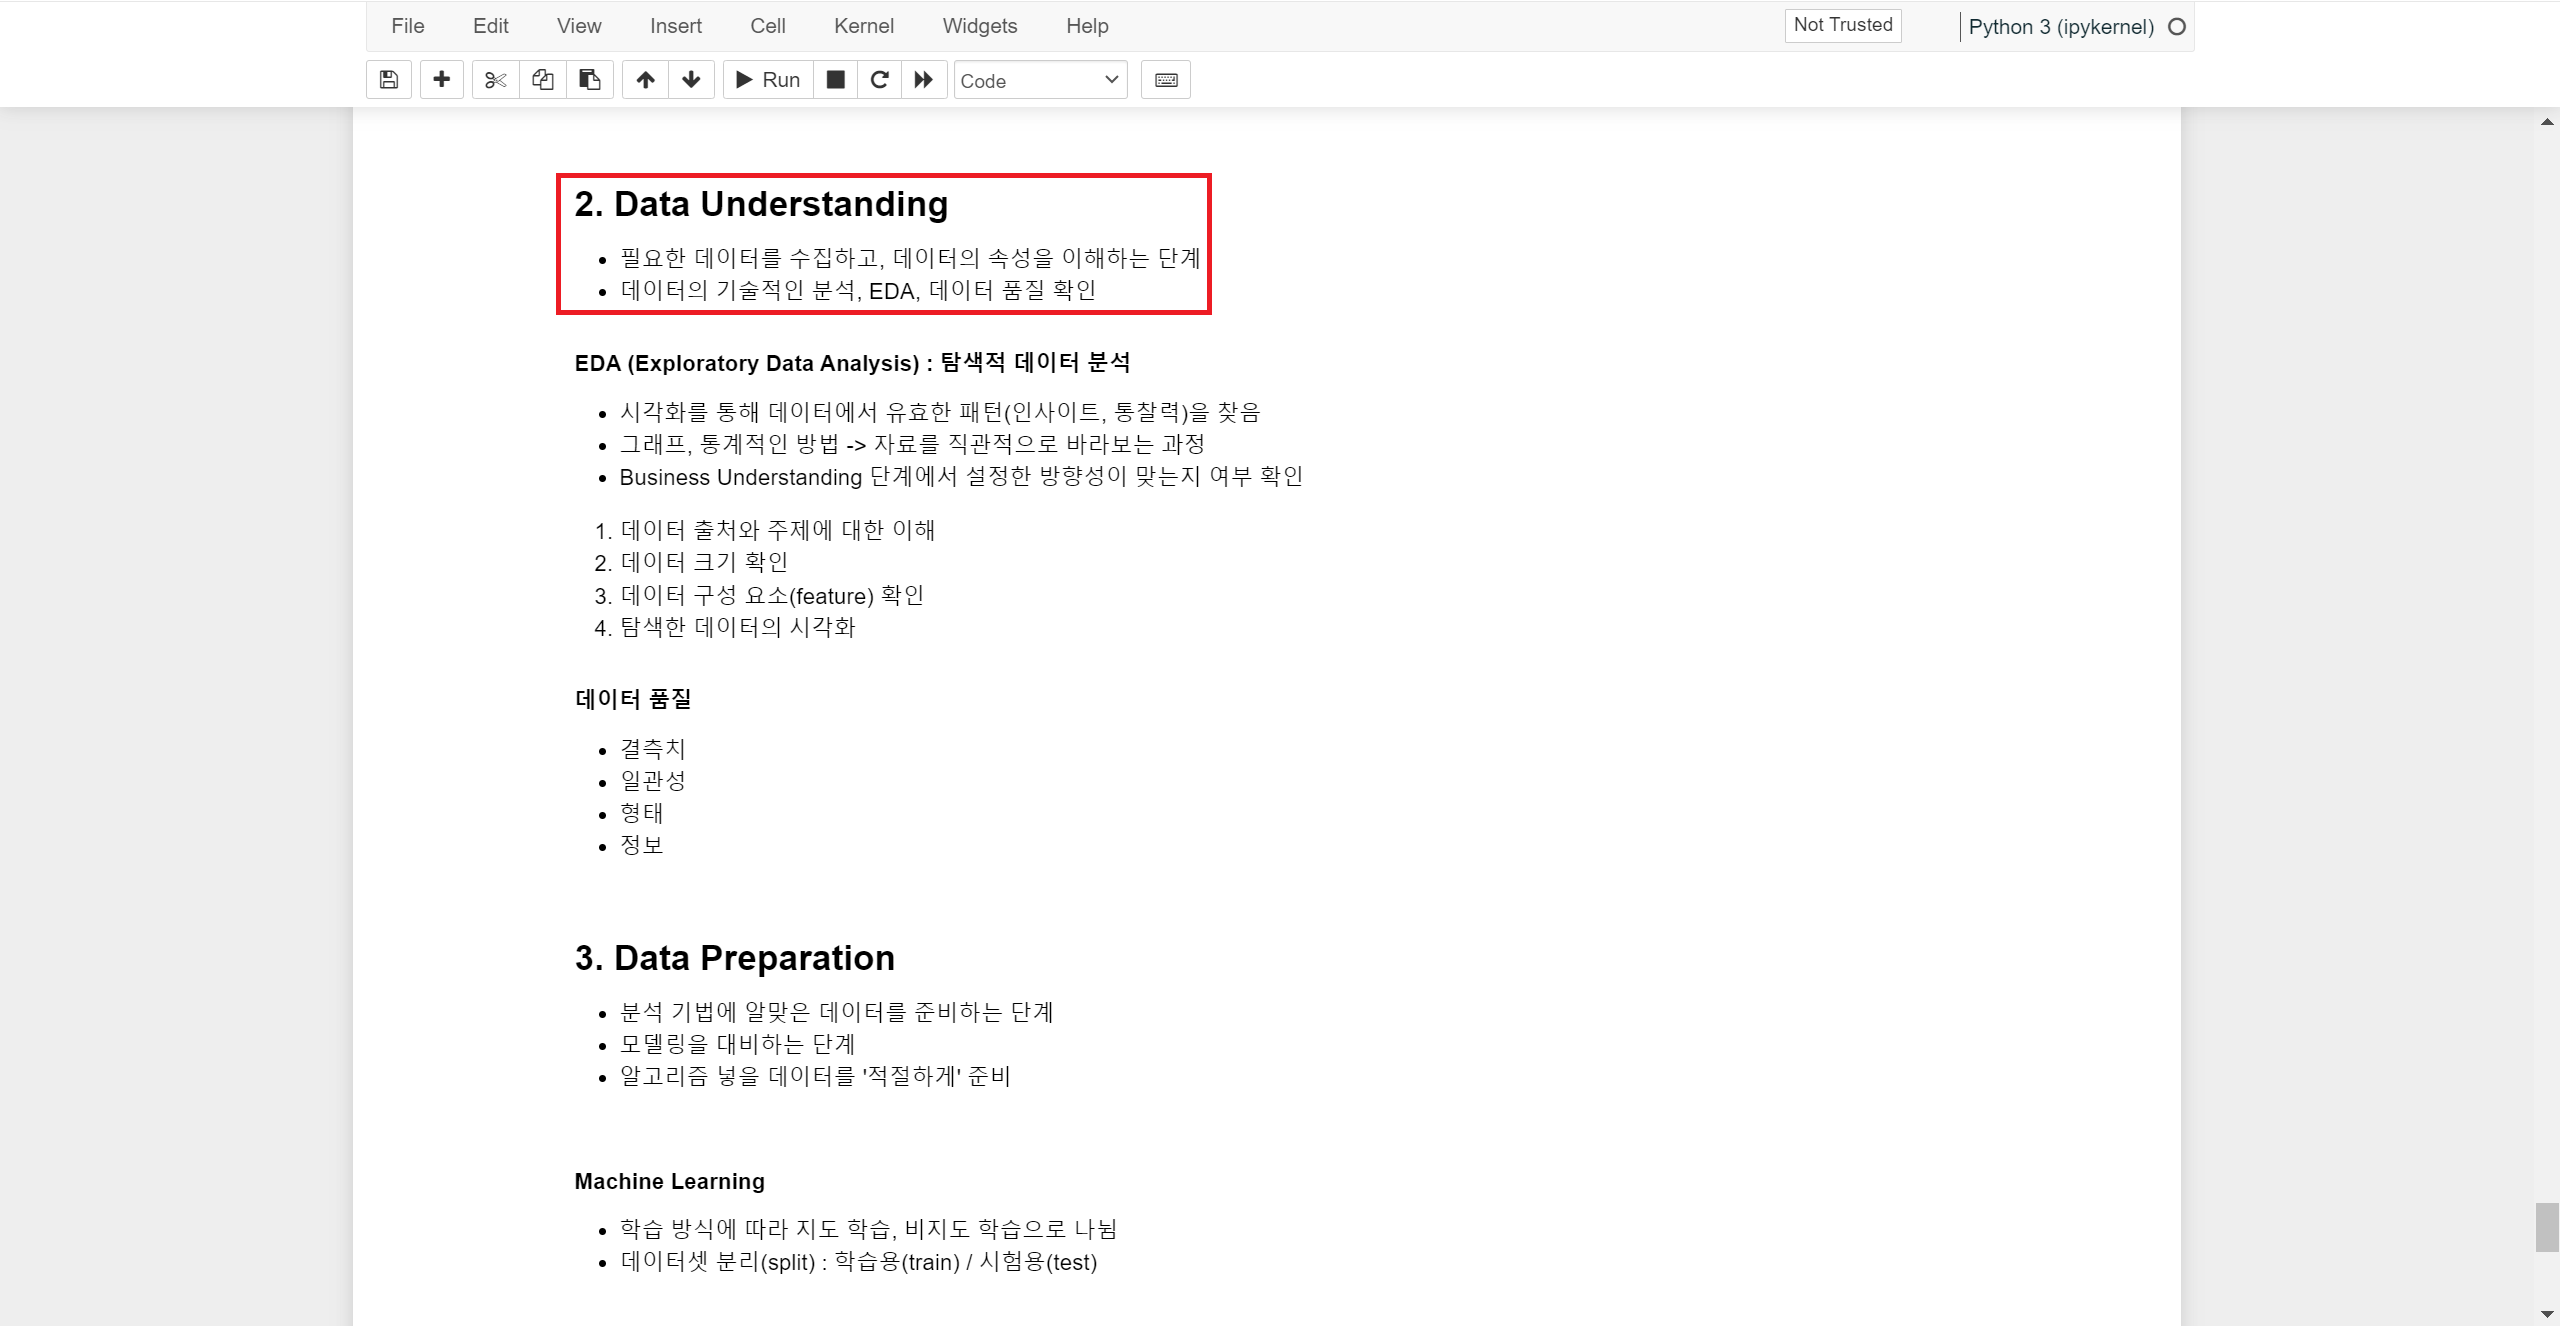Open the Cell menu
Image resolution: width=2560 pixels, height=1326 pixels.
767,26
